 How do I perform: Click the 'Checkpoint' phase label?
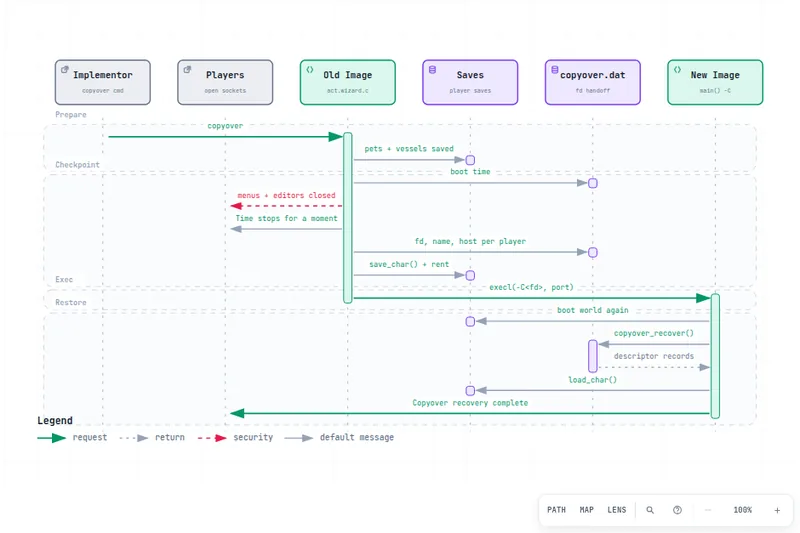[x=78, y=164]
